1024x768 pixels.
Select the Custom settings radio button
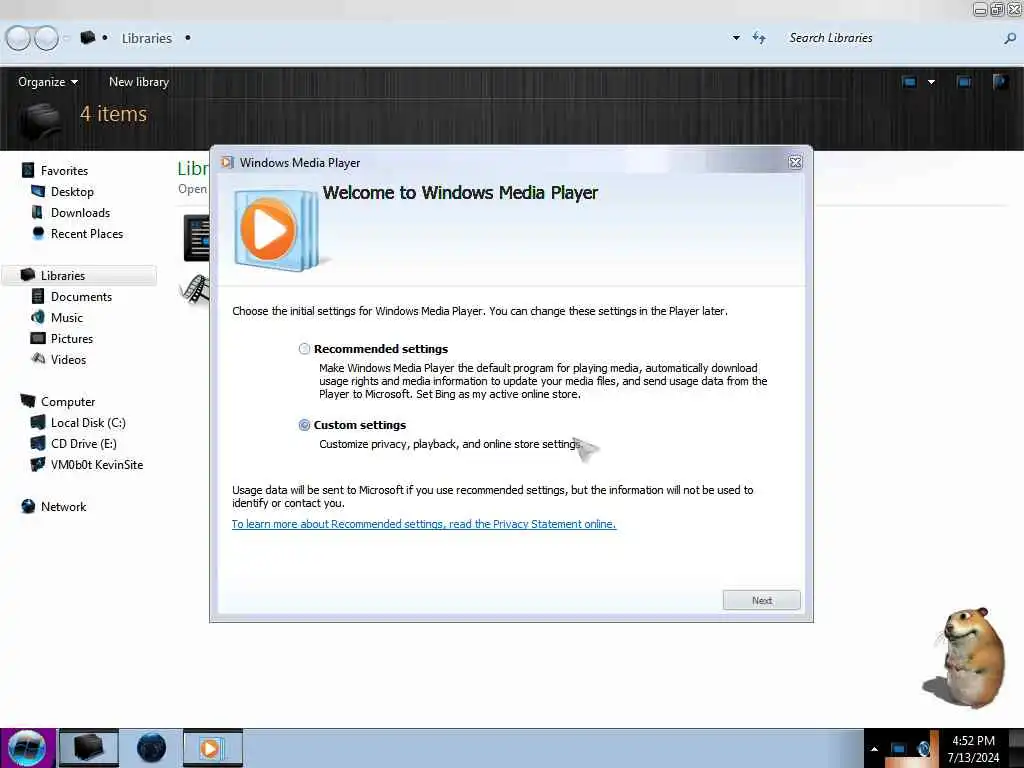pos(304,425)
